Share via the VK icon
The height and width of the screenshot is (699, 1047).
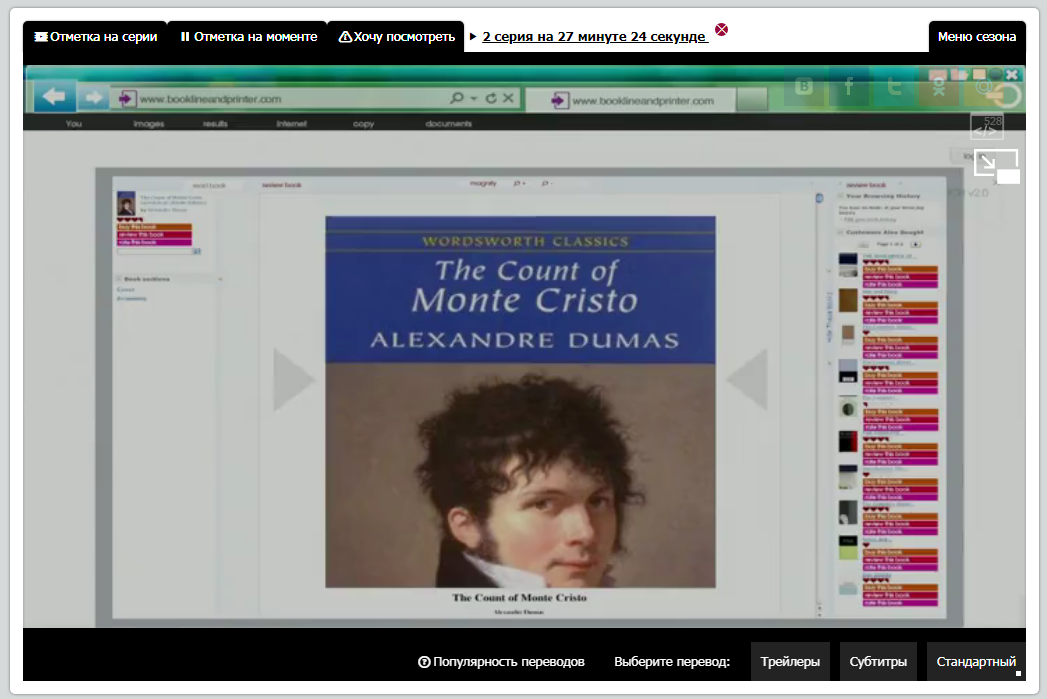click(x=804, y=87)
